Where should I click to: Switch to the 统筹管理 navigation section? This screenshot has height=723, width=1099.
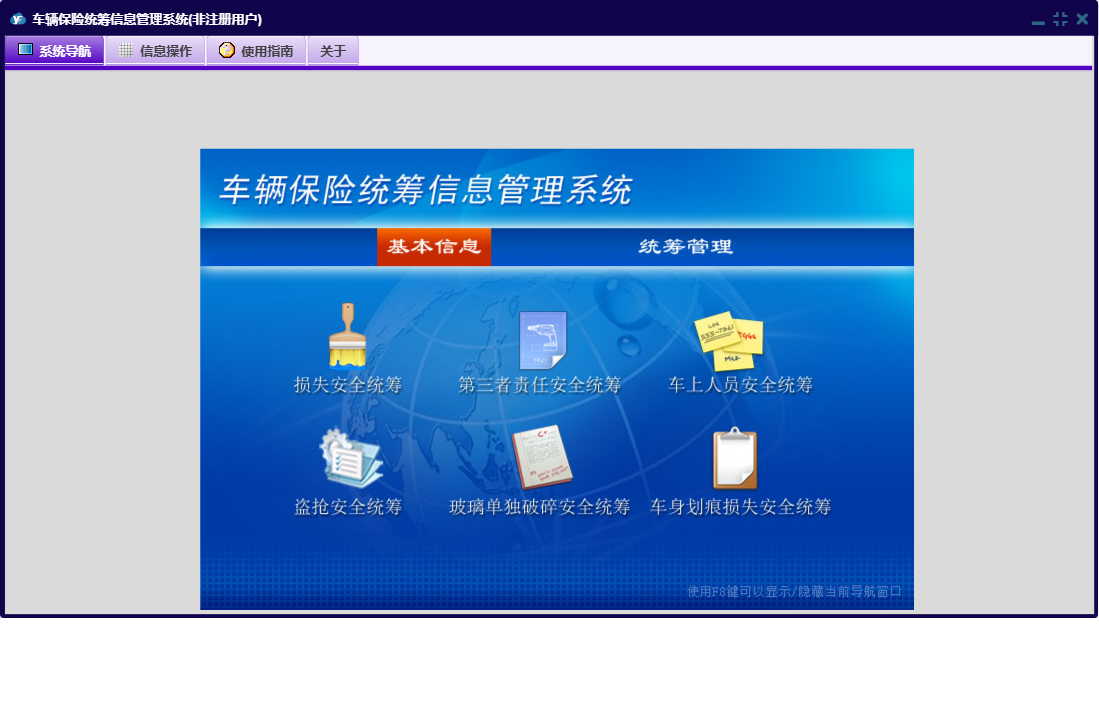point(686,247)
